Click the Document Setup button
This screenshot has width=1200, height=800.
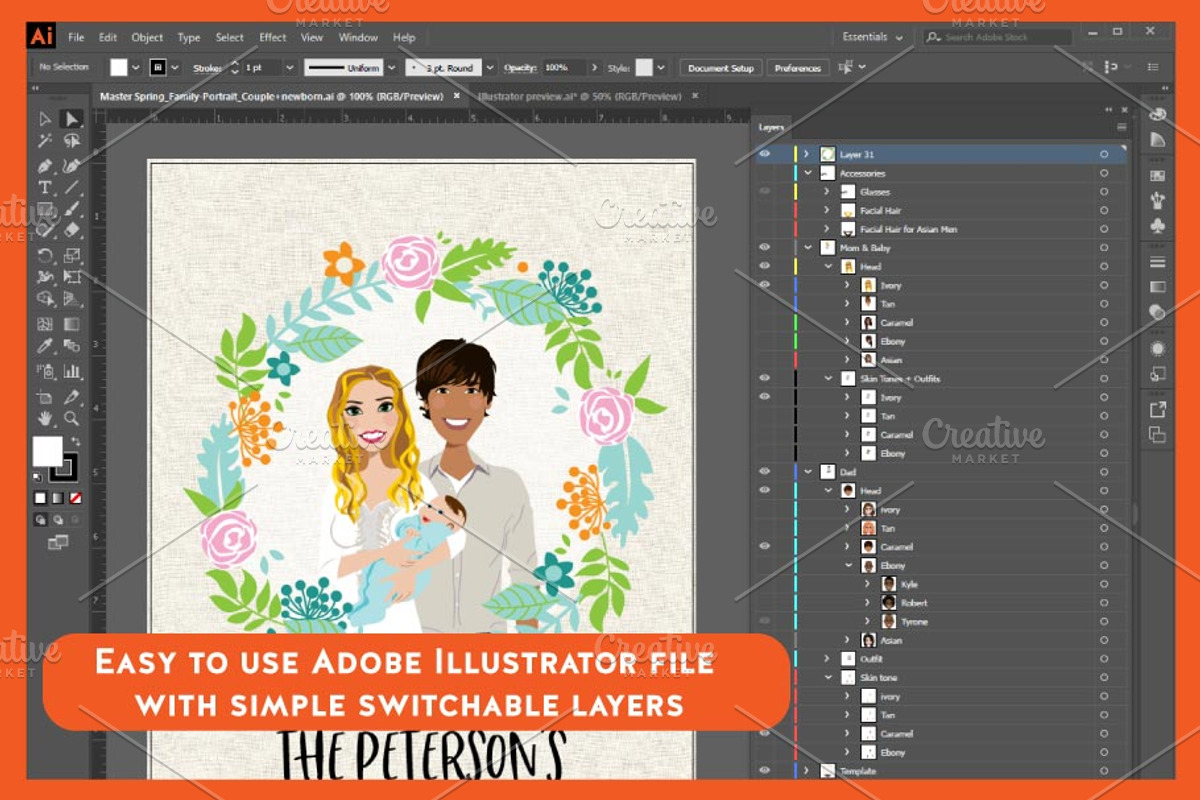(x=721, y=68)
